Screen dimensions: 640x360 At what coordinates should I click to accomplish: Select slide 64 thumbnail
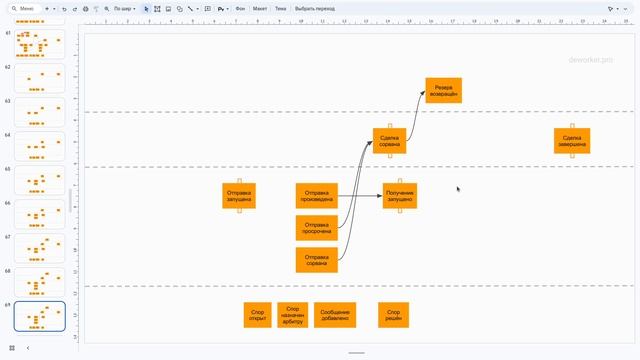(x=40, y=146)
